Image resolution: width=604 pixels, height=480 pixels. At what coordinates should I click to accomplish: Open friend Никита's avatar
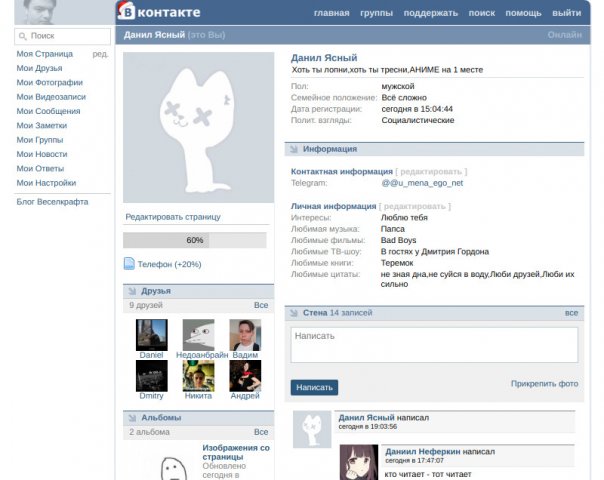198,376
